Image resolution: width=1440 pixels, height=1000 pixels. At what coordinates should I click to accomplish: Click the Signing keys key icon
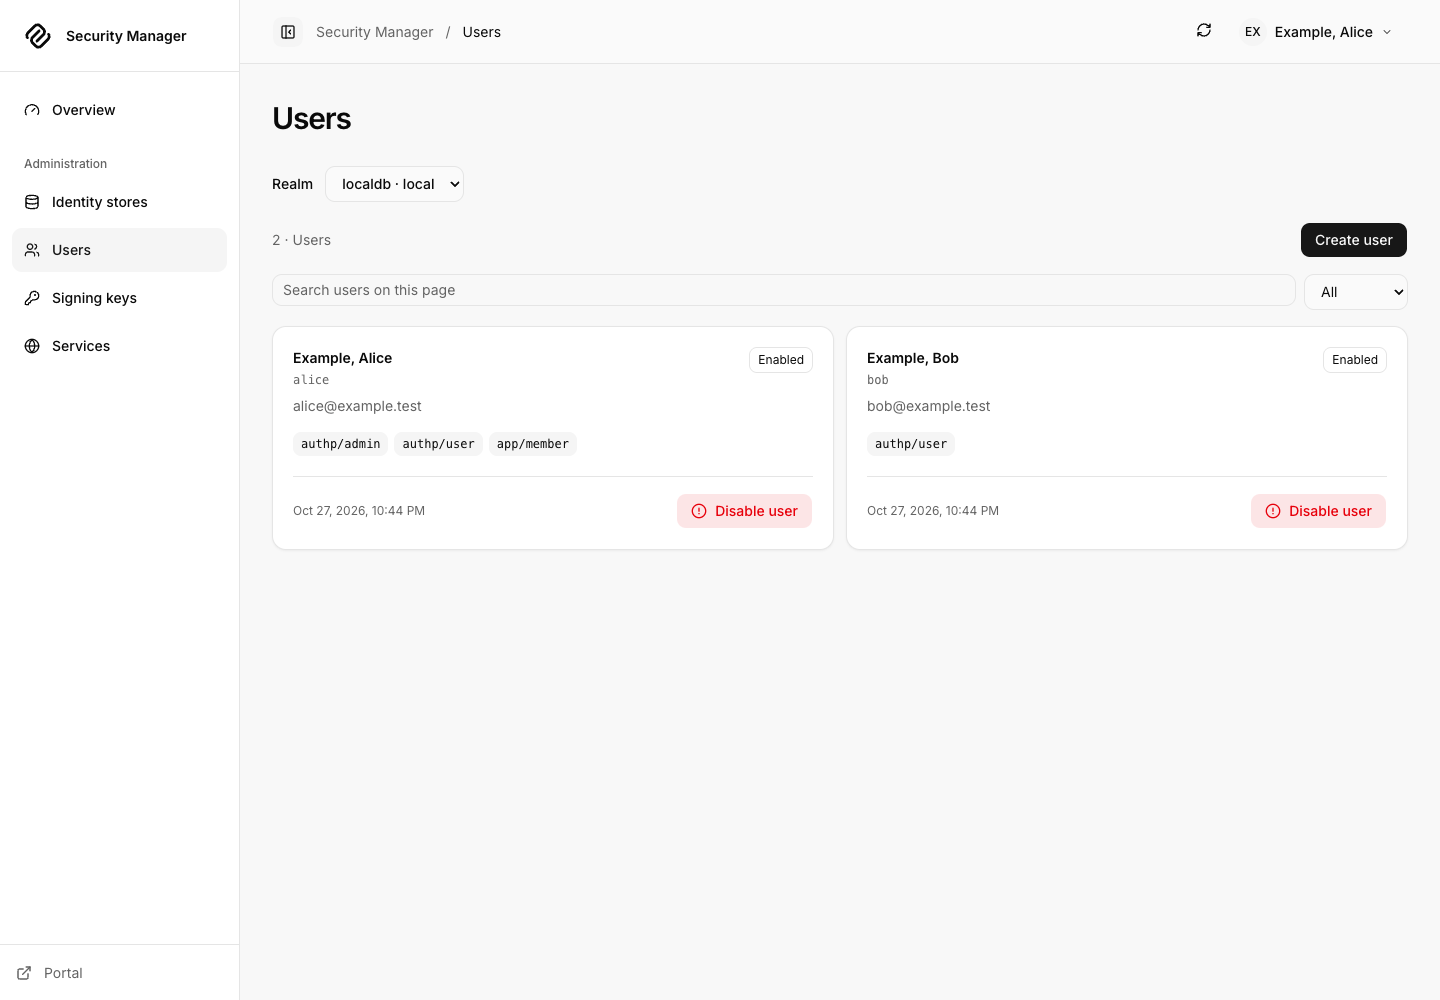point(32,298)
